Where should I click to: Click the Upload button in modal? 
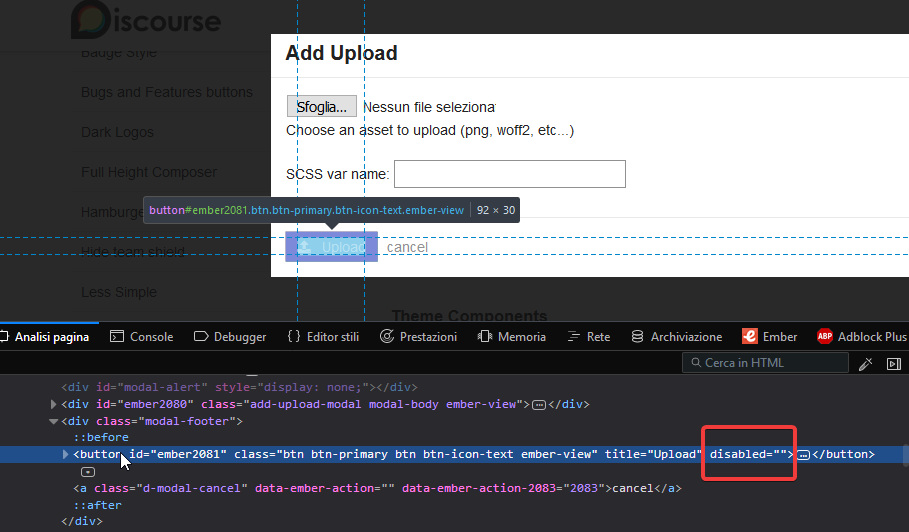pyautogui.click(x=332, y=247)
